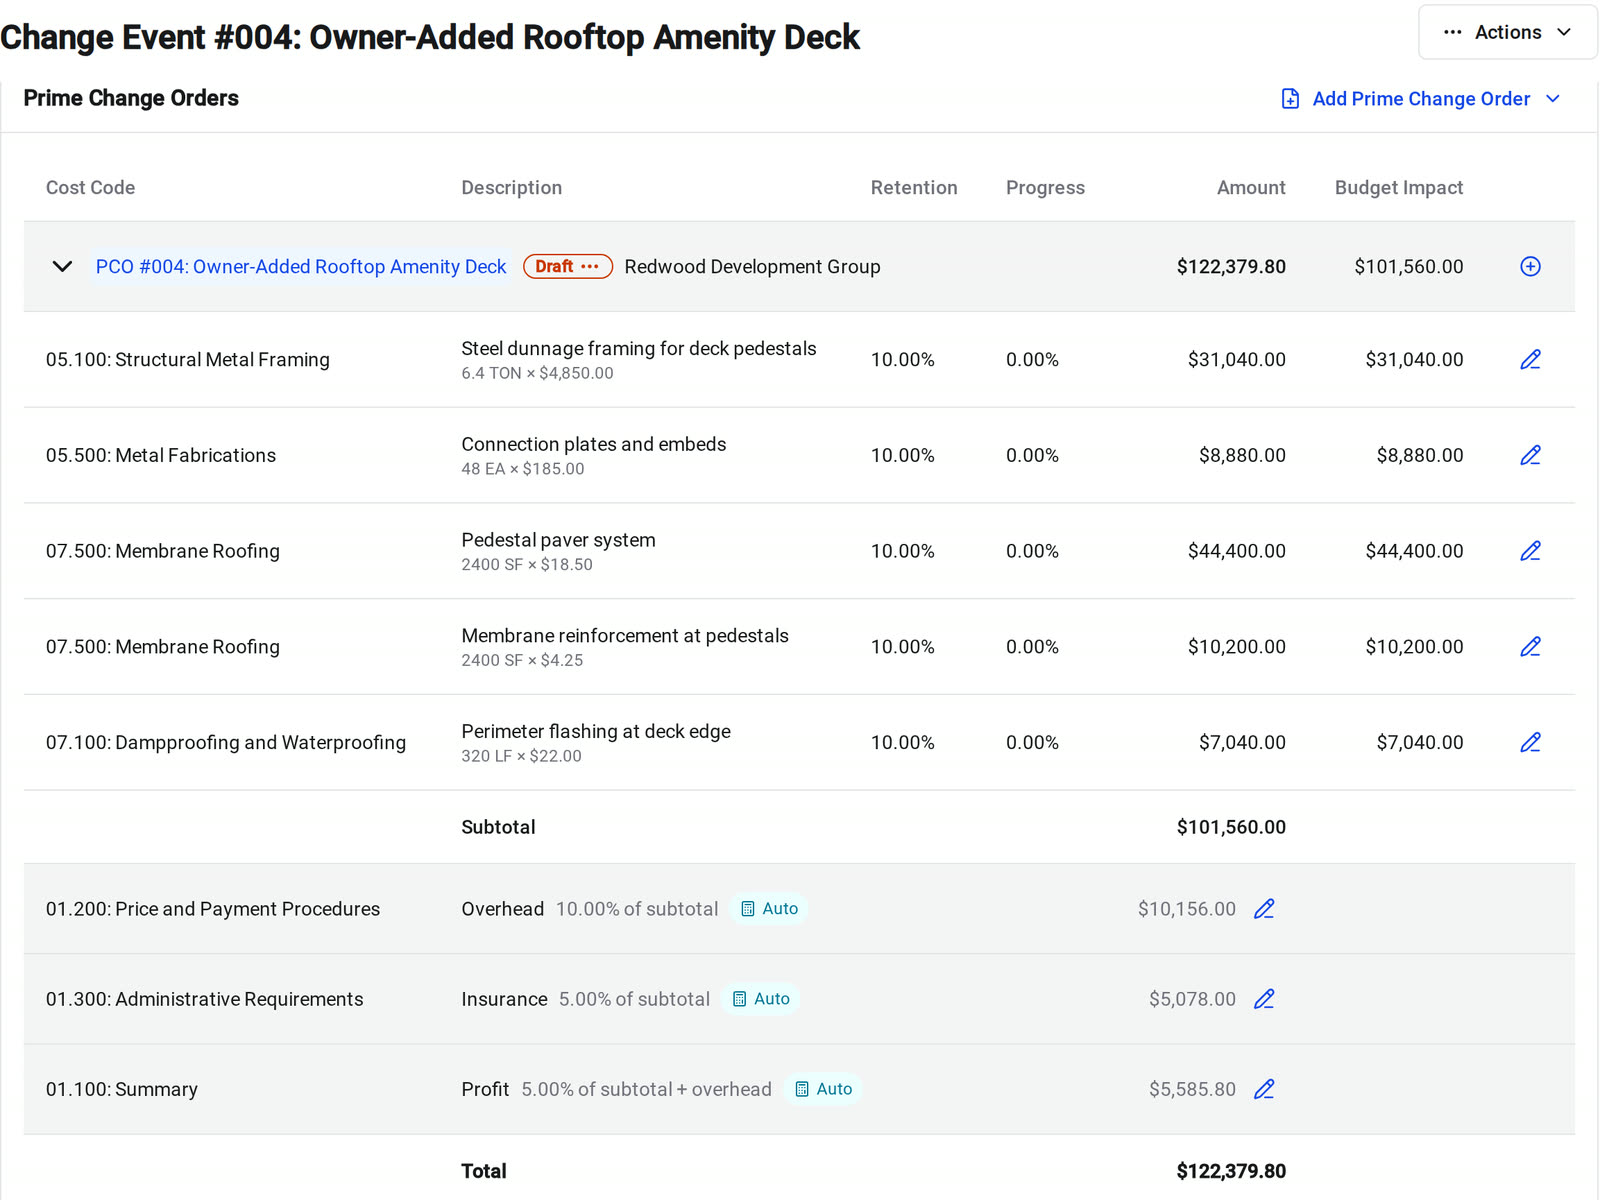Click the 10.00% retention for Metal Fabrications
This screenshot has width=1600, height=1200.
(902, 456)
